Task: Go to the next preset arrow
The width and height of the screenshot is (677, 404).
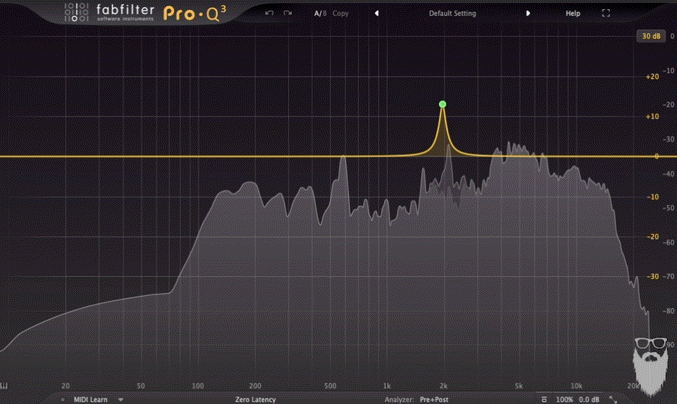Action: [x=528, y=13]
